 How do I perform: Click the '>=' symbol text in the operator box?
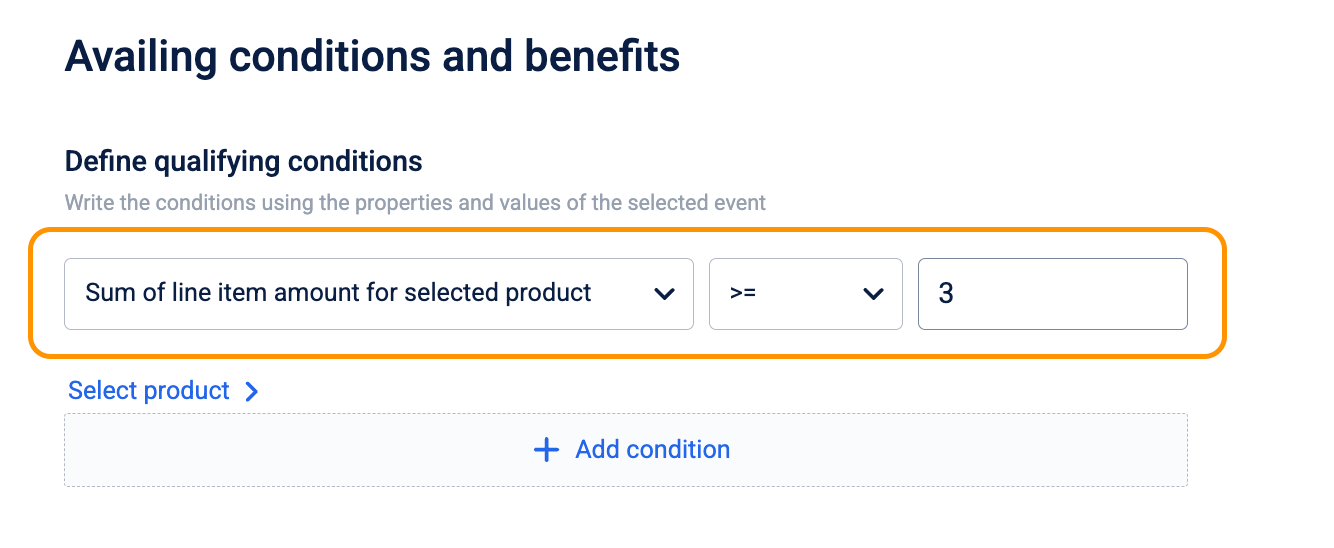(x=742, y=294)
